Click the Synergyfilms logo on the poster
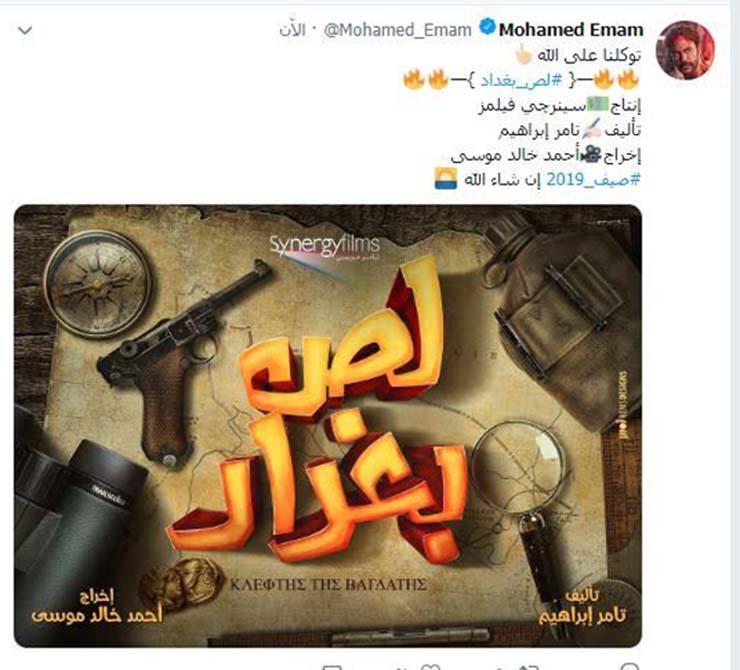 pos(325,246)
